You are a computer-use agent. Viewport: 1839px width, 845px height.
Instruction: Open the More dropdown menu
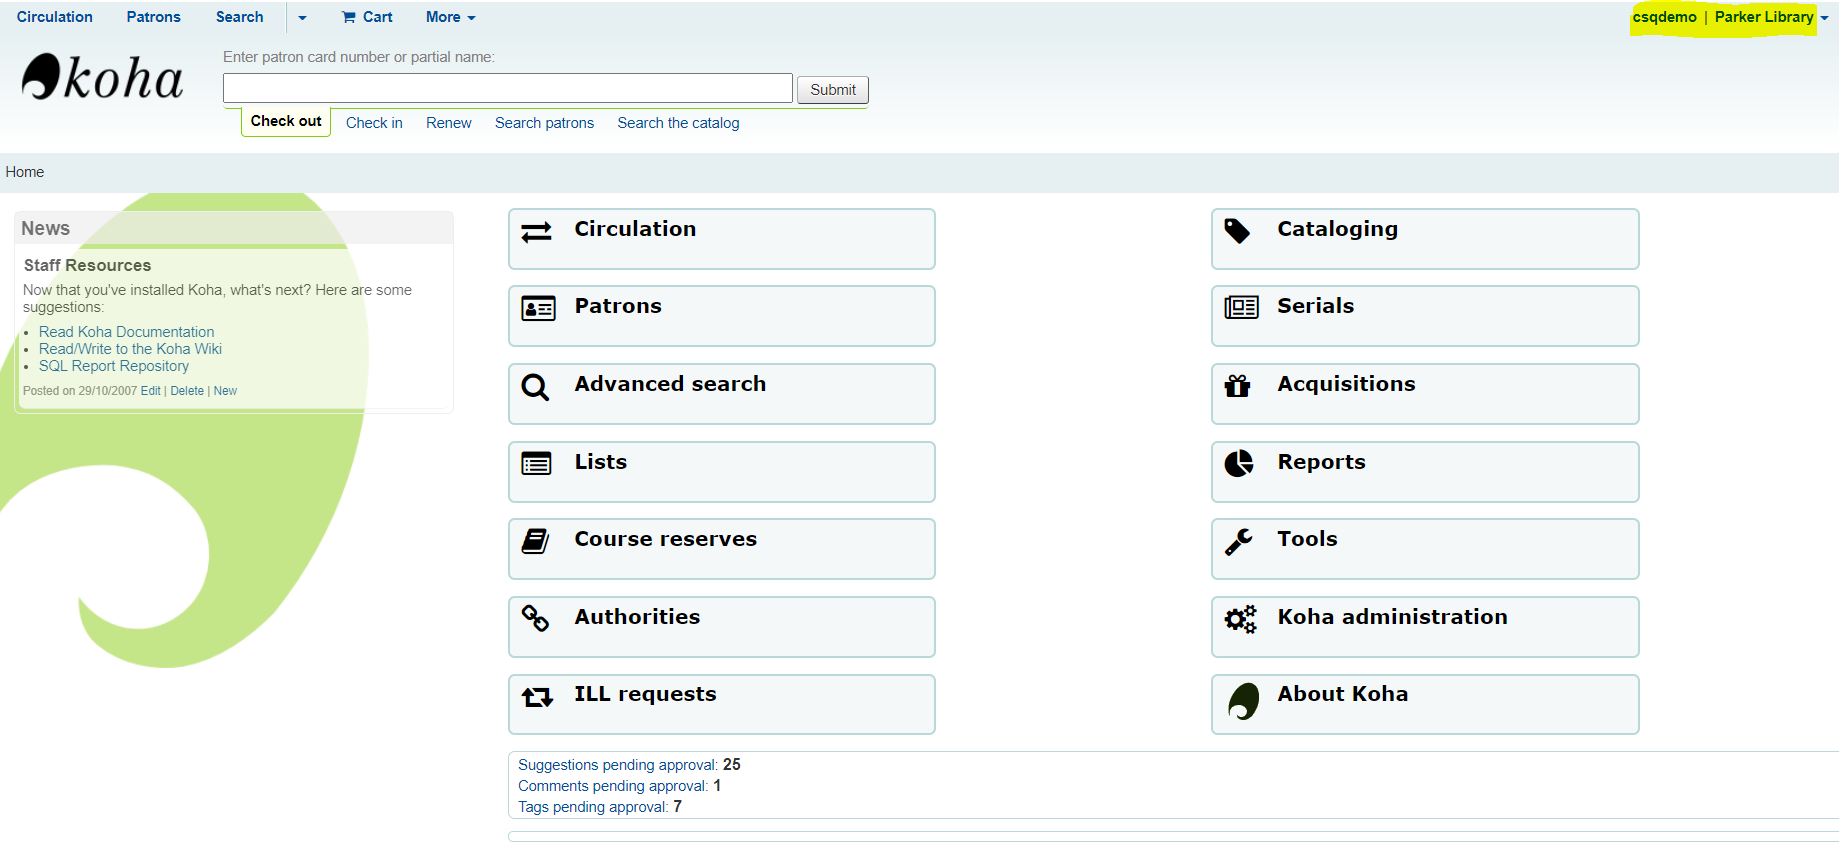point(450,17)
